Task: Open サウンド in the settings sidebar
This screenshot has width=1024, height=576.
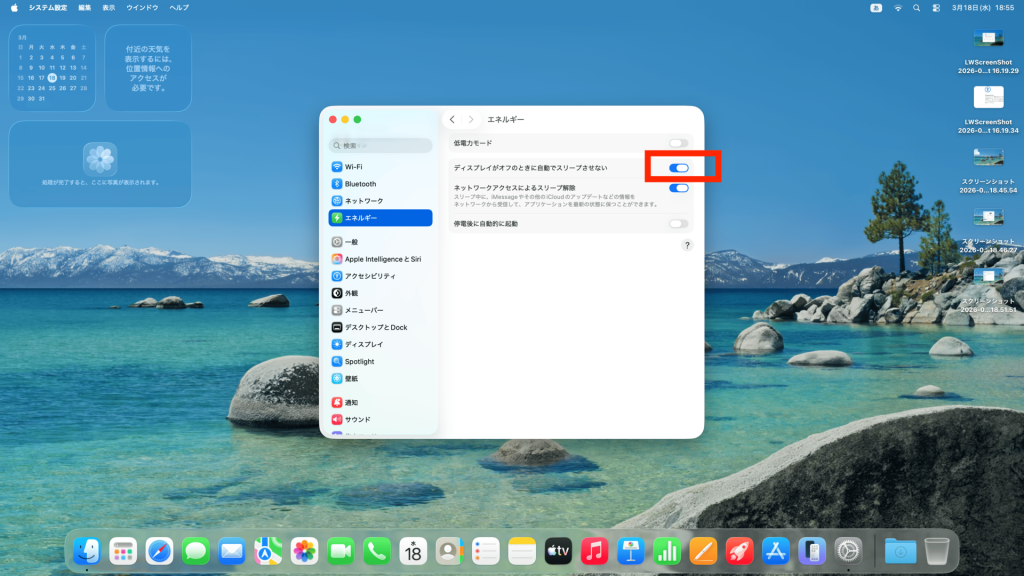Action: click(x=380, y=419)
